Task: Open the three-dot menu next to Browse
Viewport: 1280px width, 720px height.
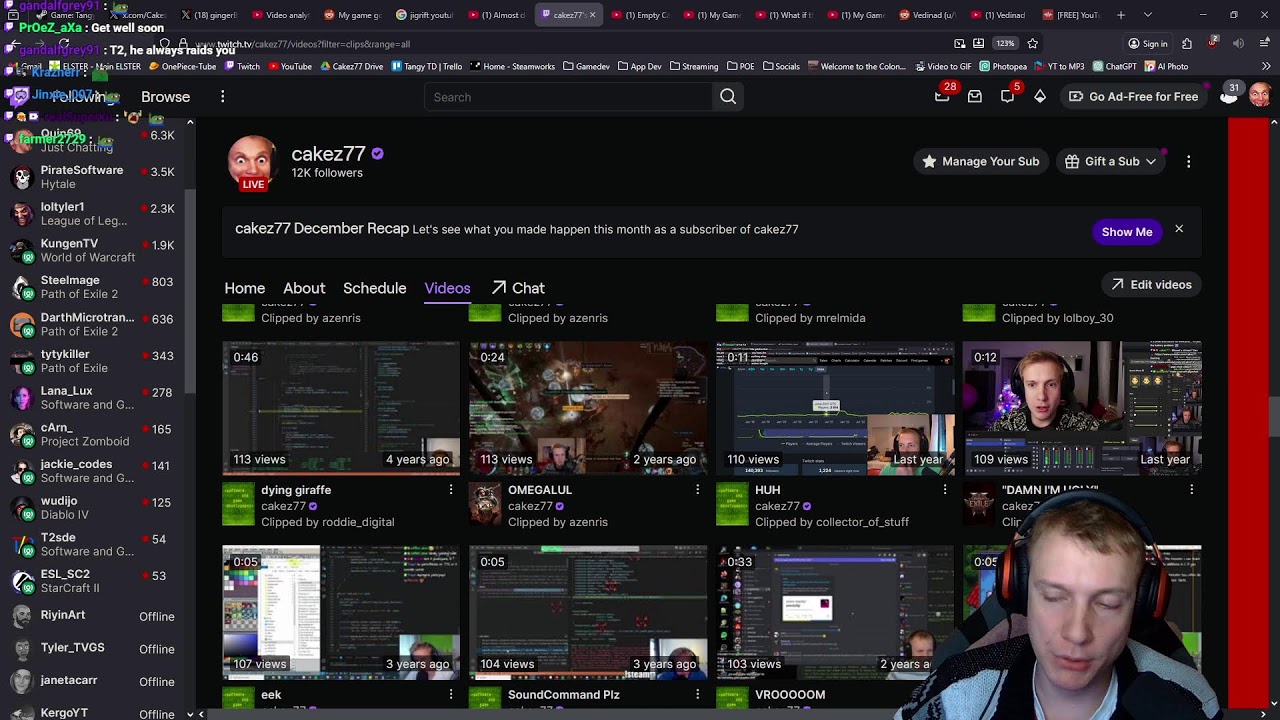Action: click(222, 97)
